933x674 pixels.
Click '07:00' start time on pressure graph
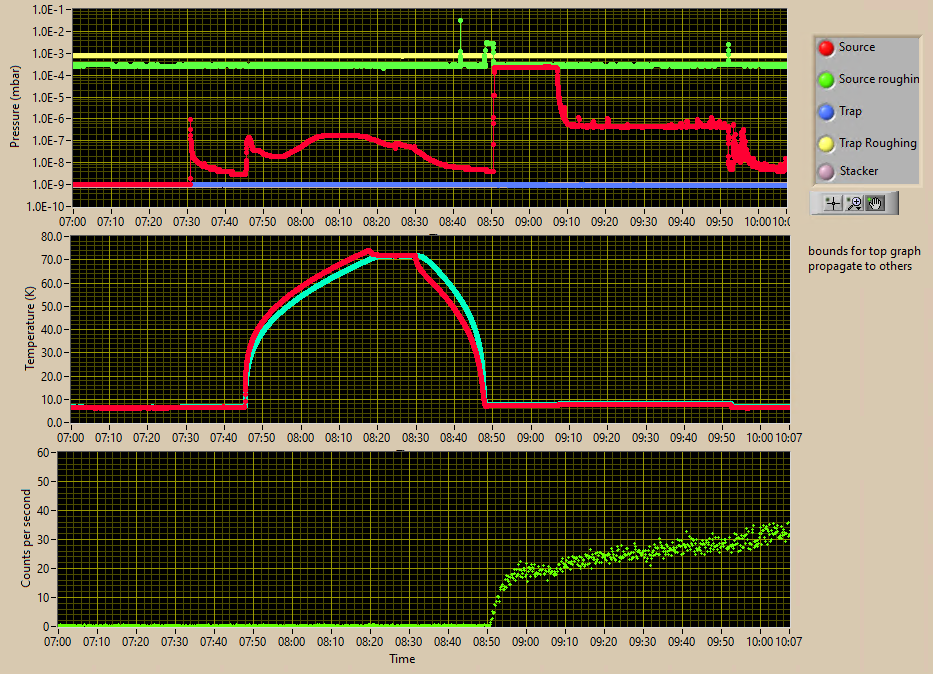[x=73, y=222]
